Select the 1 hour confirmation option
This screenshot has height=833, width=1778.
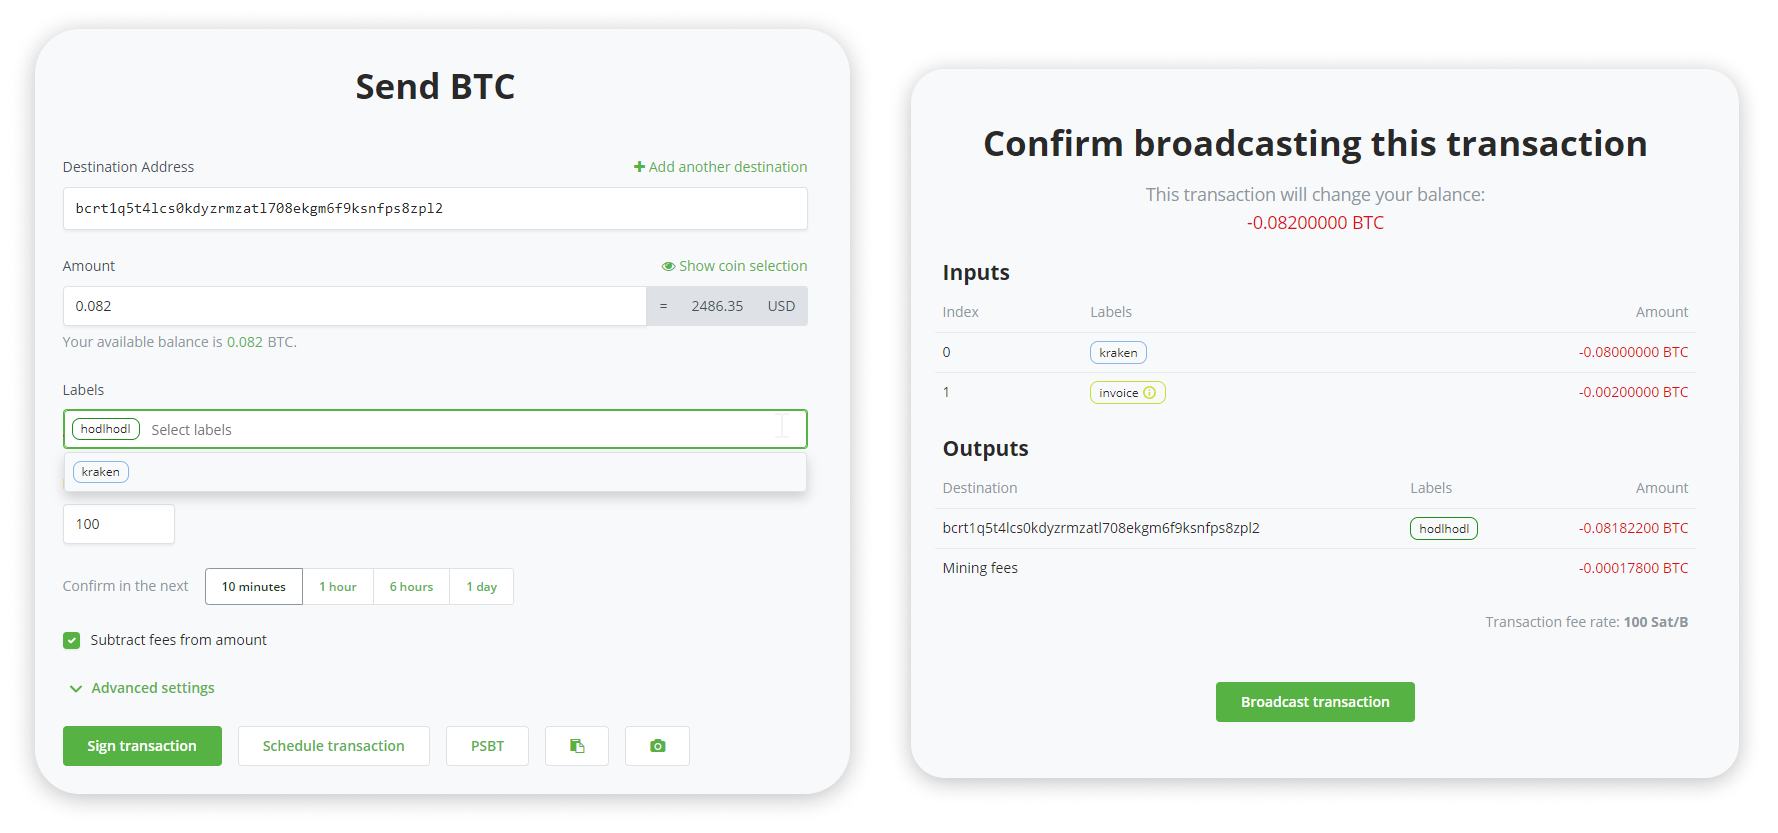[x=338, y=587]
